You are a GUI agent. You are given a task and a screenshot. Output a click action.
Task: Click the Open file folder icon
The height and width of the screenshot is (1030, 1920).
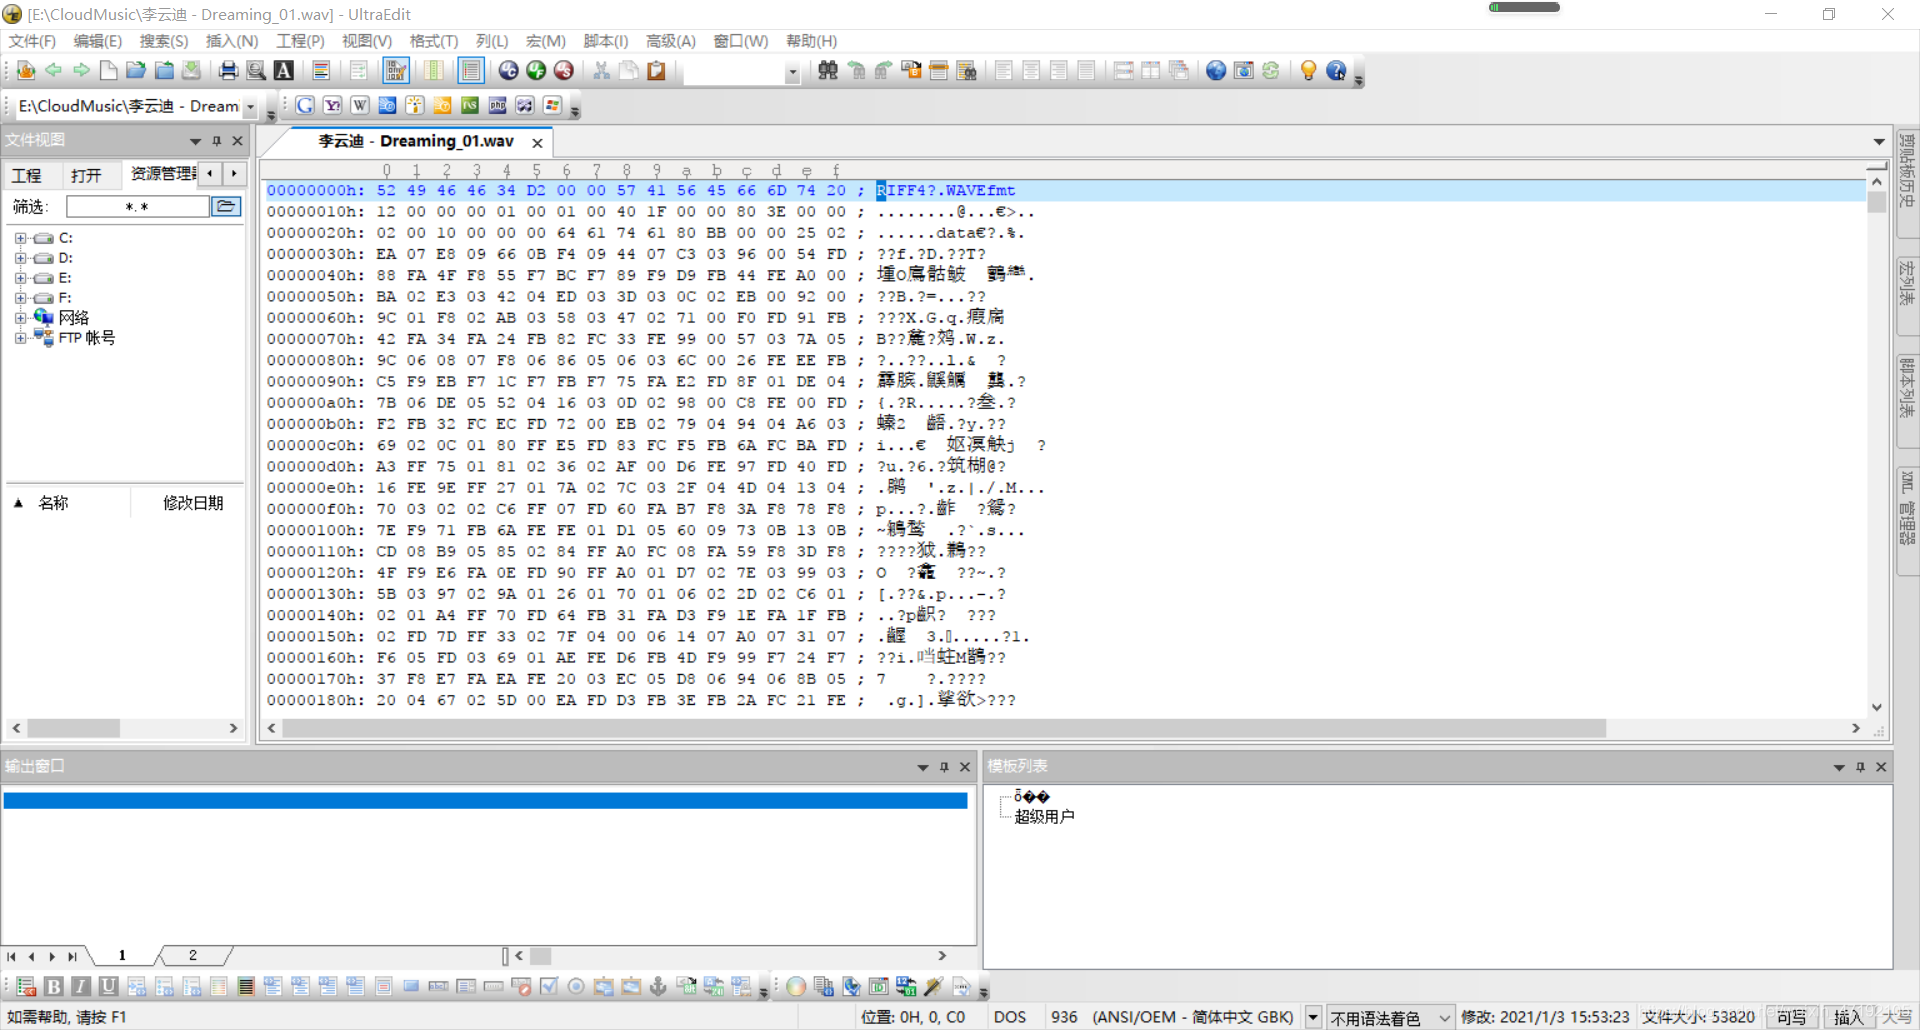tap(136, 70)
